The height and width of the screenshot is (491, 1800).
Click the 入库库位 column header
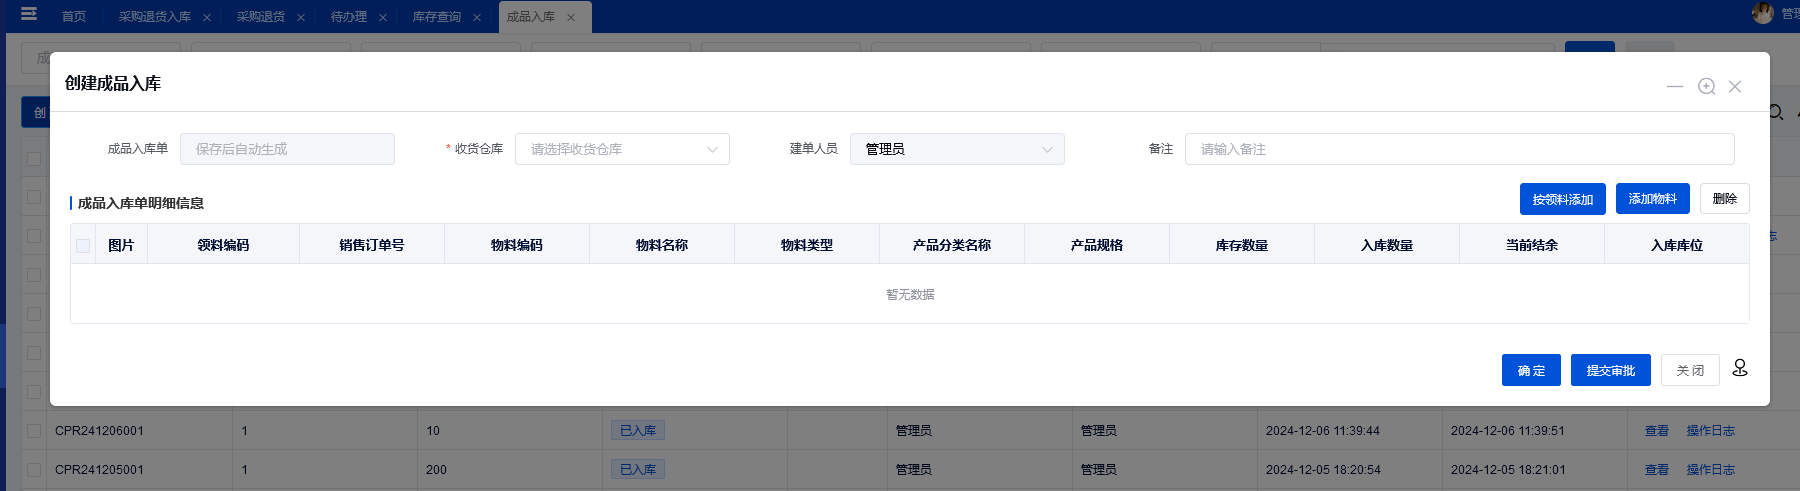coord(1677,245)
